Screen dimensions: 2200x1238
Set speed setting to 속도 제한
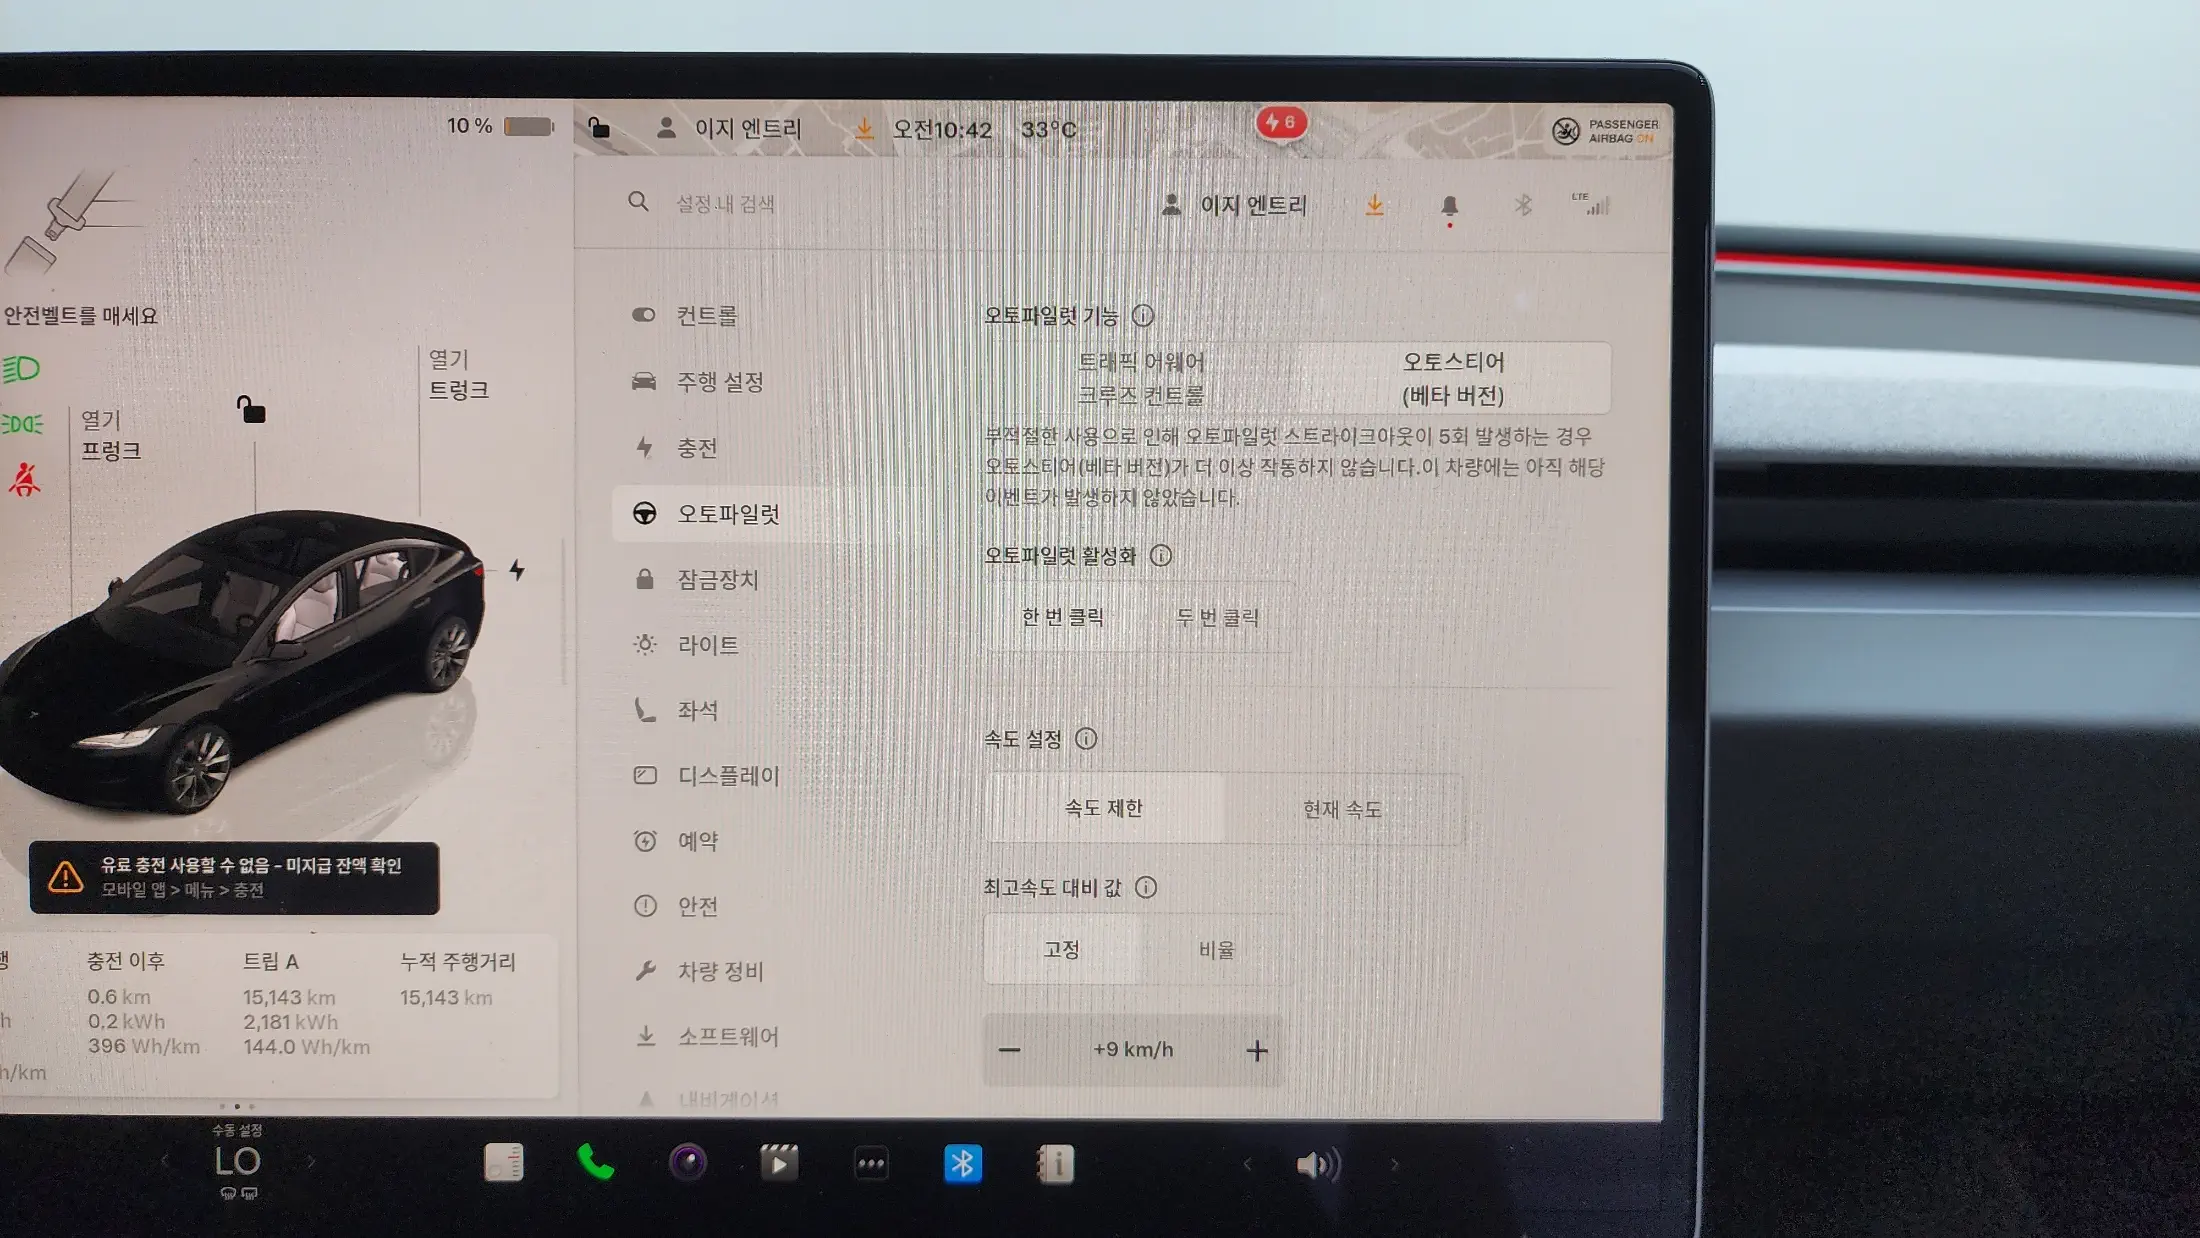pyautogui.click(x=1104, y=808)
